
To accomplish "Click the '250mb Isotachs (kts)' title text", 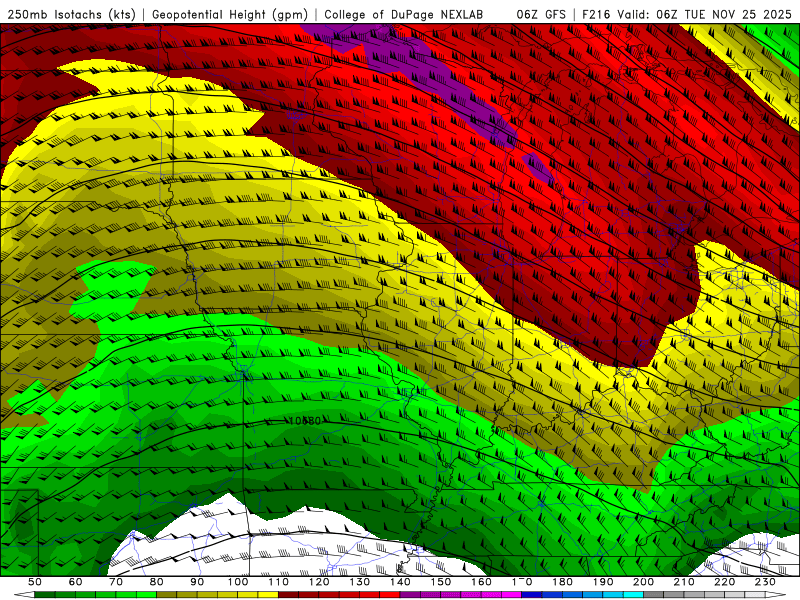I will 71,14.
